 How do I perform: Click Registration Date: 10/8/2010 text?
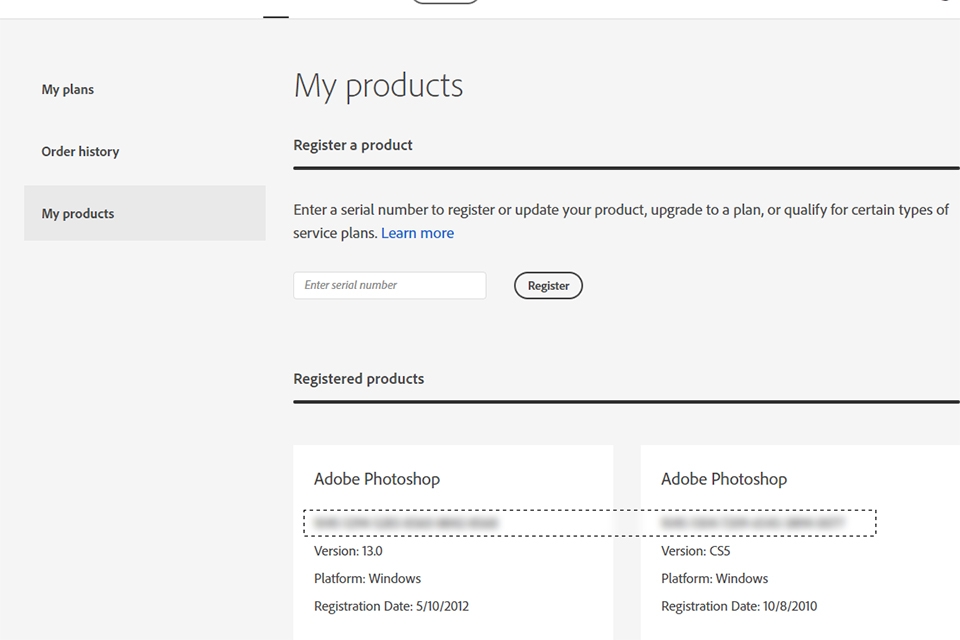pyautogui.click(x=738, y=606)
